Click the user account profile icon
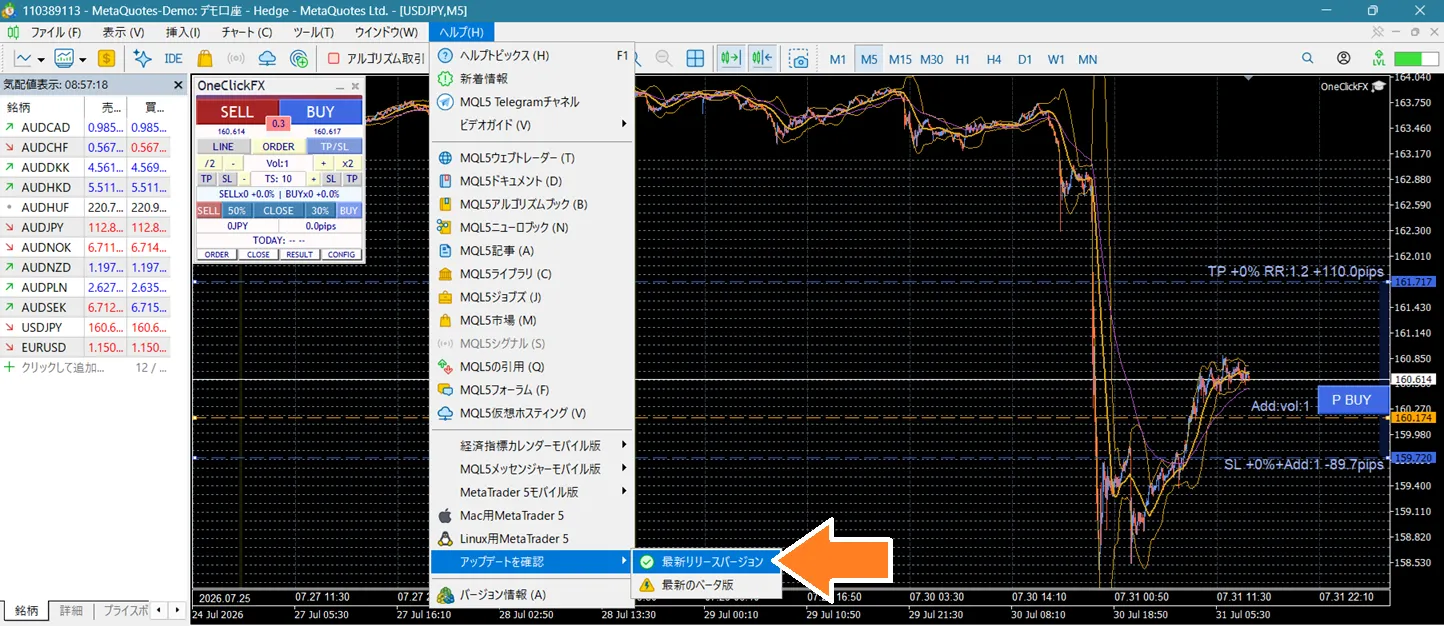Image resolution: width=1444 pixels, height=626 pixels. tap(1343, 59)
